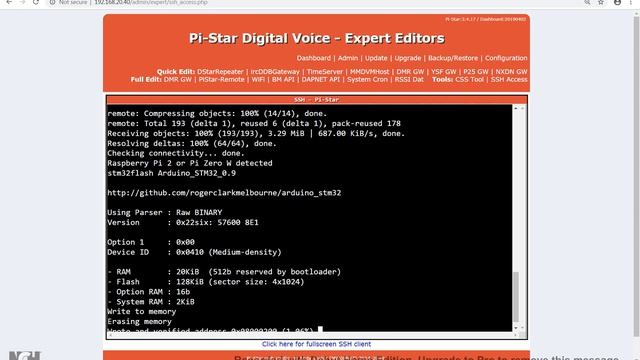Bookmark this page with the star icon
Image resolution: width=640 pixels, height=360 pixels.
601,2
